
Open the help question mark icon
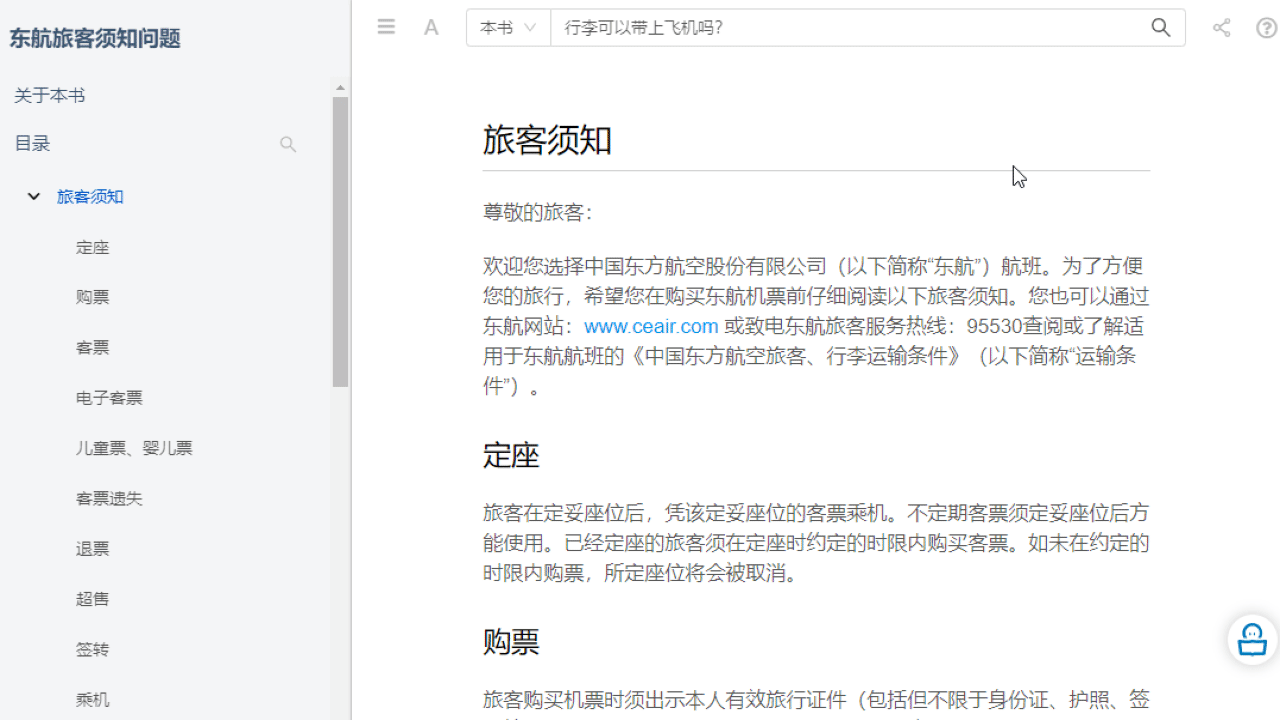(1266, 27)
